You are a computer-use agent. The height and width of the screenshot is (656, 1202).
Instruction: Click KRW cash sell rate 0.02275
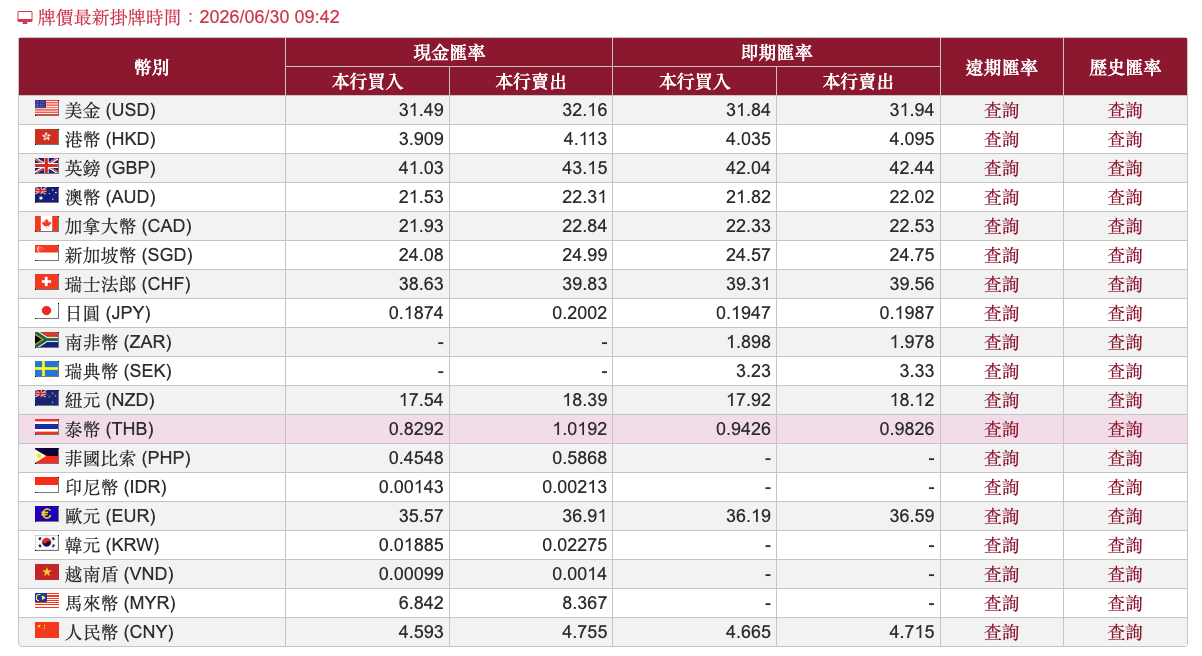pos(575,545)
